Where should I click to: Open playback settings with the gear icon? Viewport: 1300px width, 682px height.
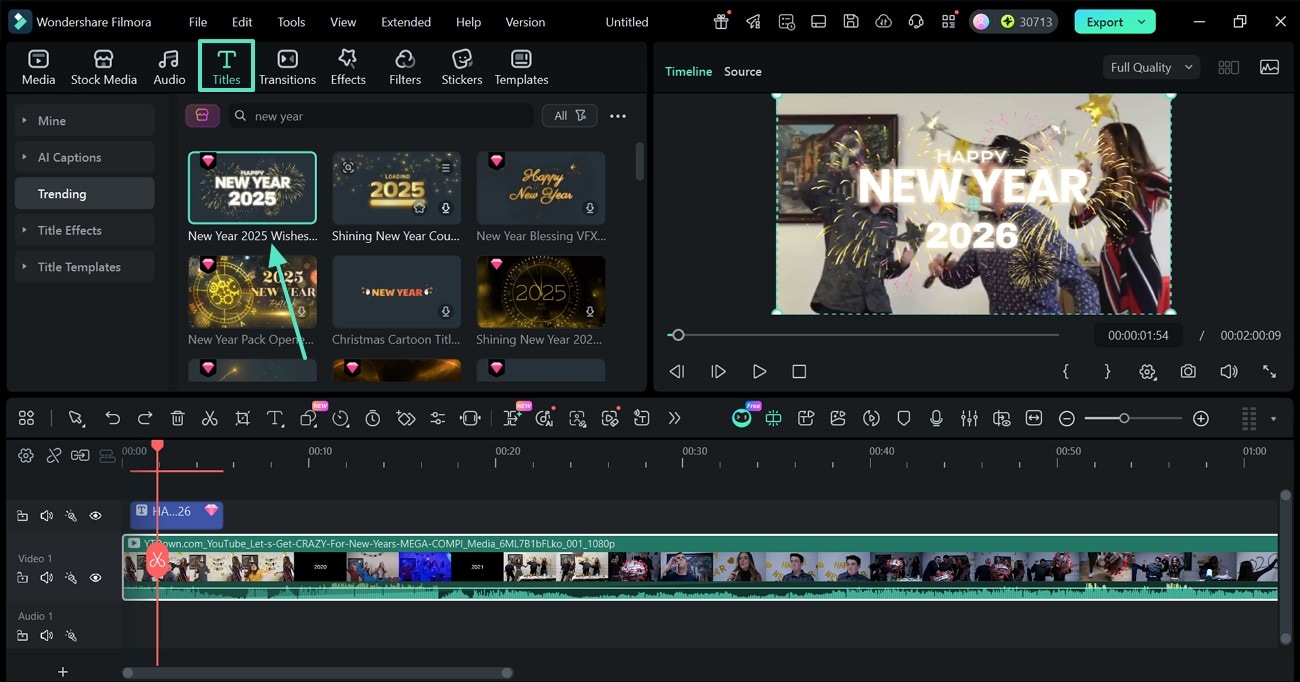1147,371
